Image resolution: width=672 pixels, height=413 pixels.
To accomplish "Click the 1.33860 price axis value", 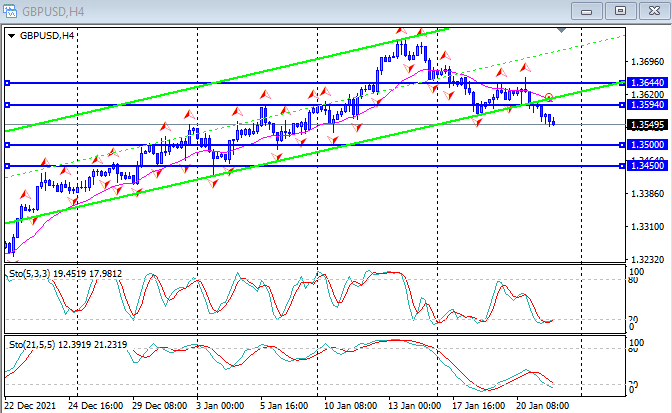I will pyautogui.click(x=647, y=194).
